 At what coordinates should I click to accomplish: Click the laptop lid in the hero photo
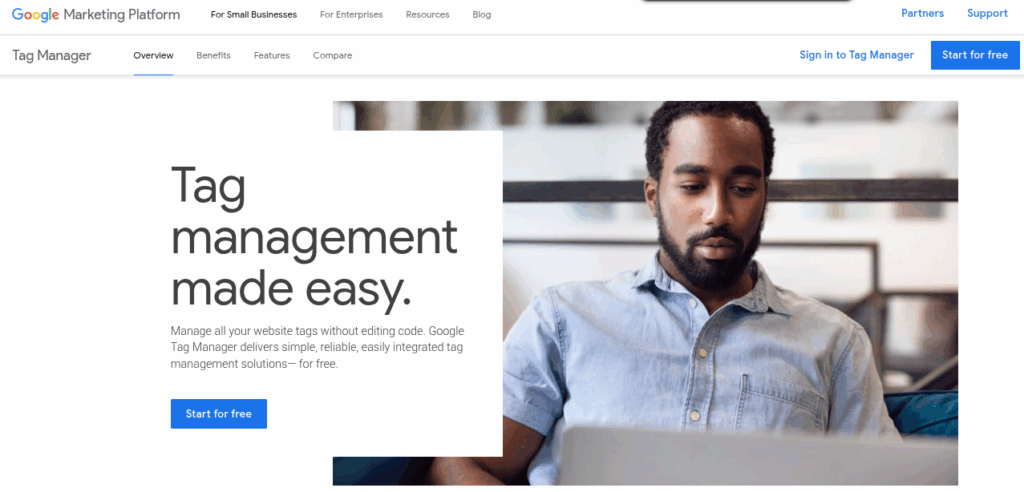pyautogui.click(x=758, y=455)
